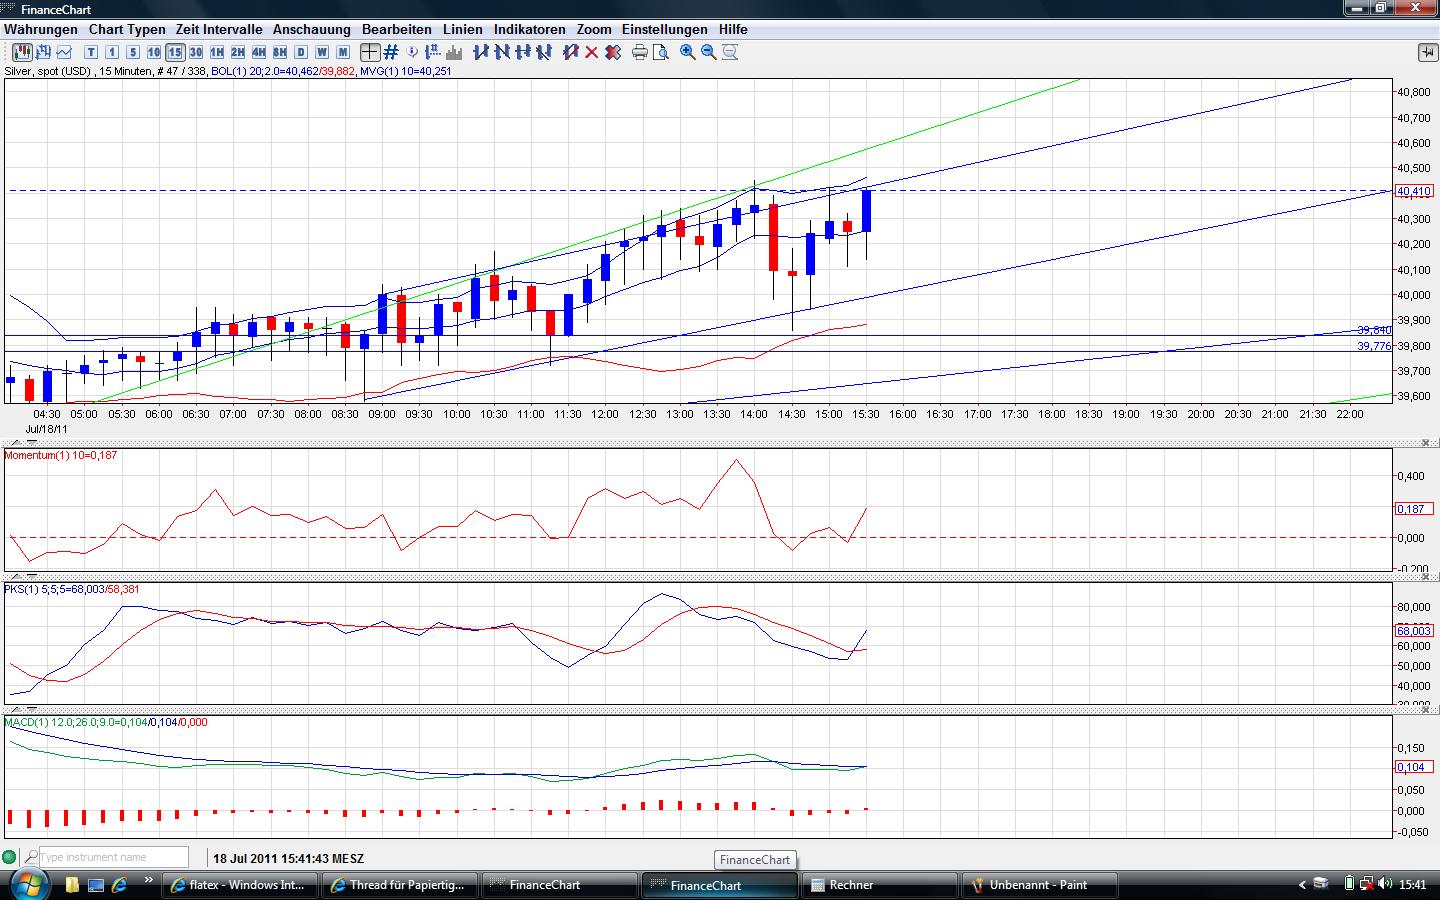Screen dimensions: 1440x900
Task: Open the Chart Typen menu
Action: (127, 29)
